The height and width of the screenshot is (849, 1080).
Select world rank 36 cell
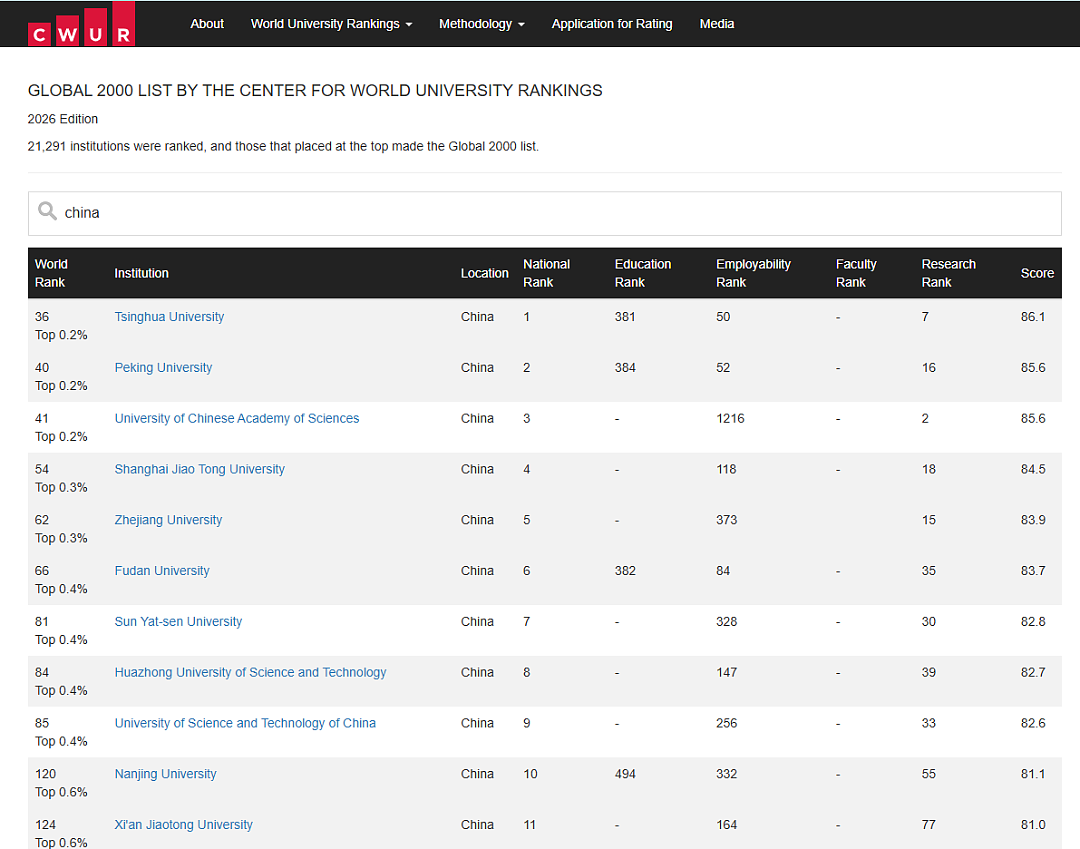[42, 317]
